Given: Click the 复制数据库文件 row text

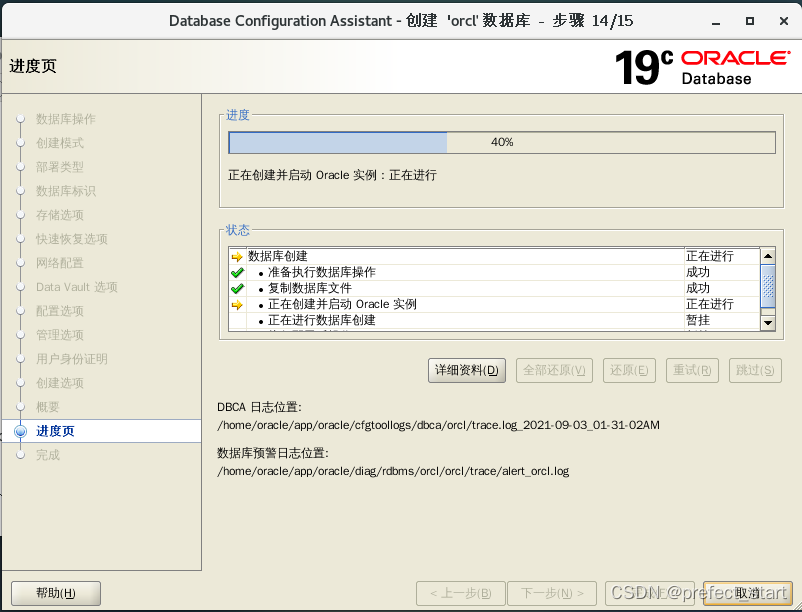Looking at the screenshot, I should [x=310, y=288].
